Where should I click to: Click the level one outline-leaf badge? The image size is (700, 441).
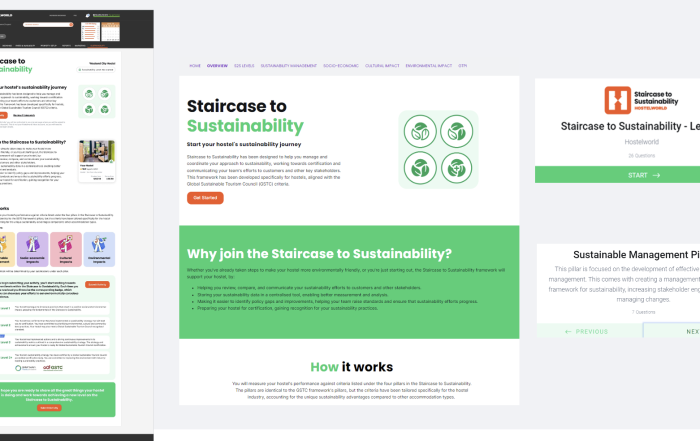(x=420, y=131)
